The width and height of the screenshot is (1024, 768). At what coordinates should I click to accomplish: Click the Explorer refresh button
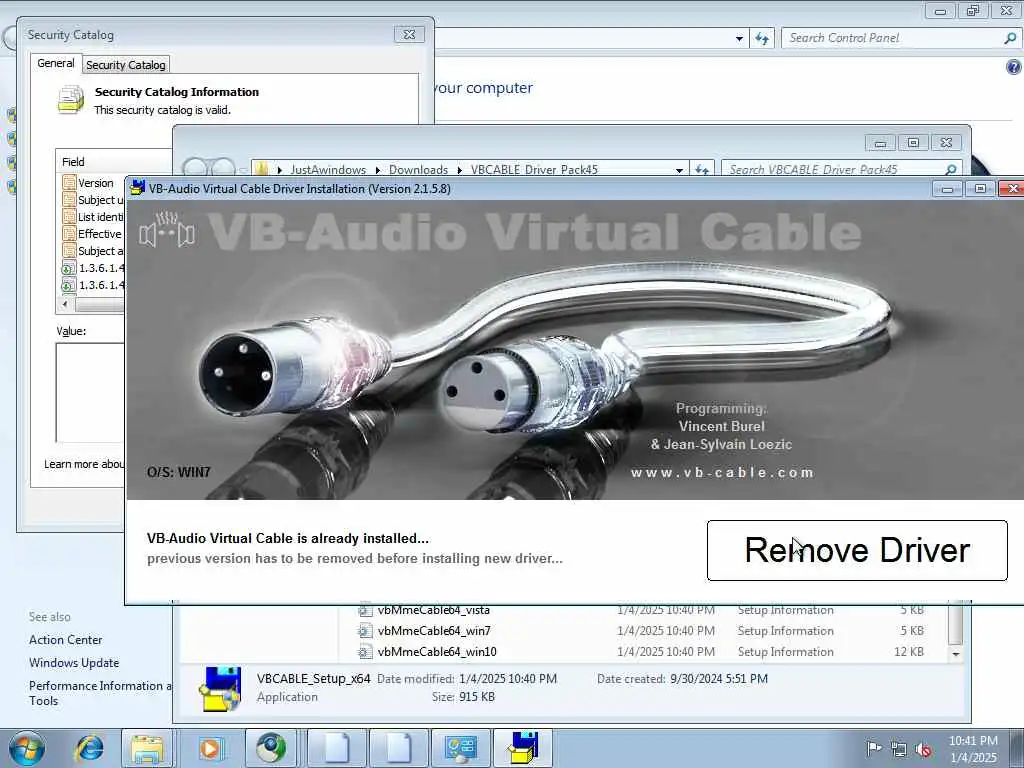pos(702,170)
